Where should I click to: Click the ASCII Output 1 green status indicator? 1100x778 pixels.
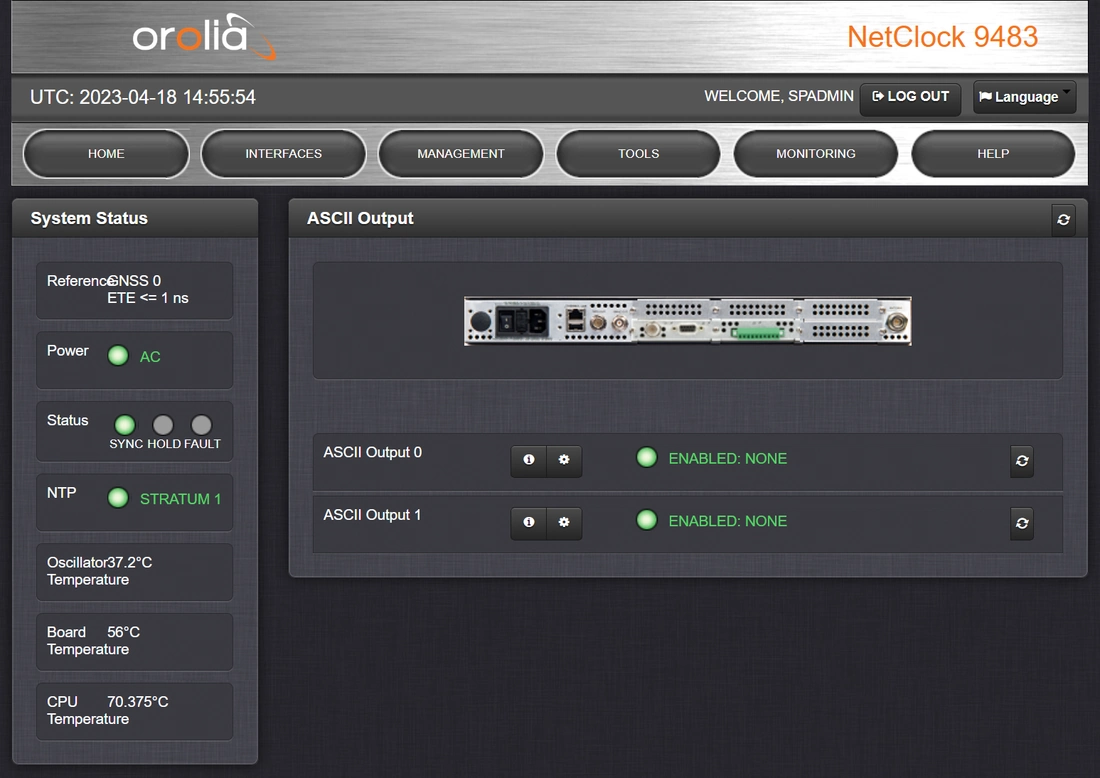click(646, 520)
